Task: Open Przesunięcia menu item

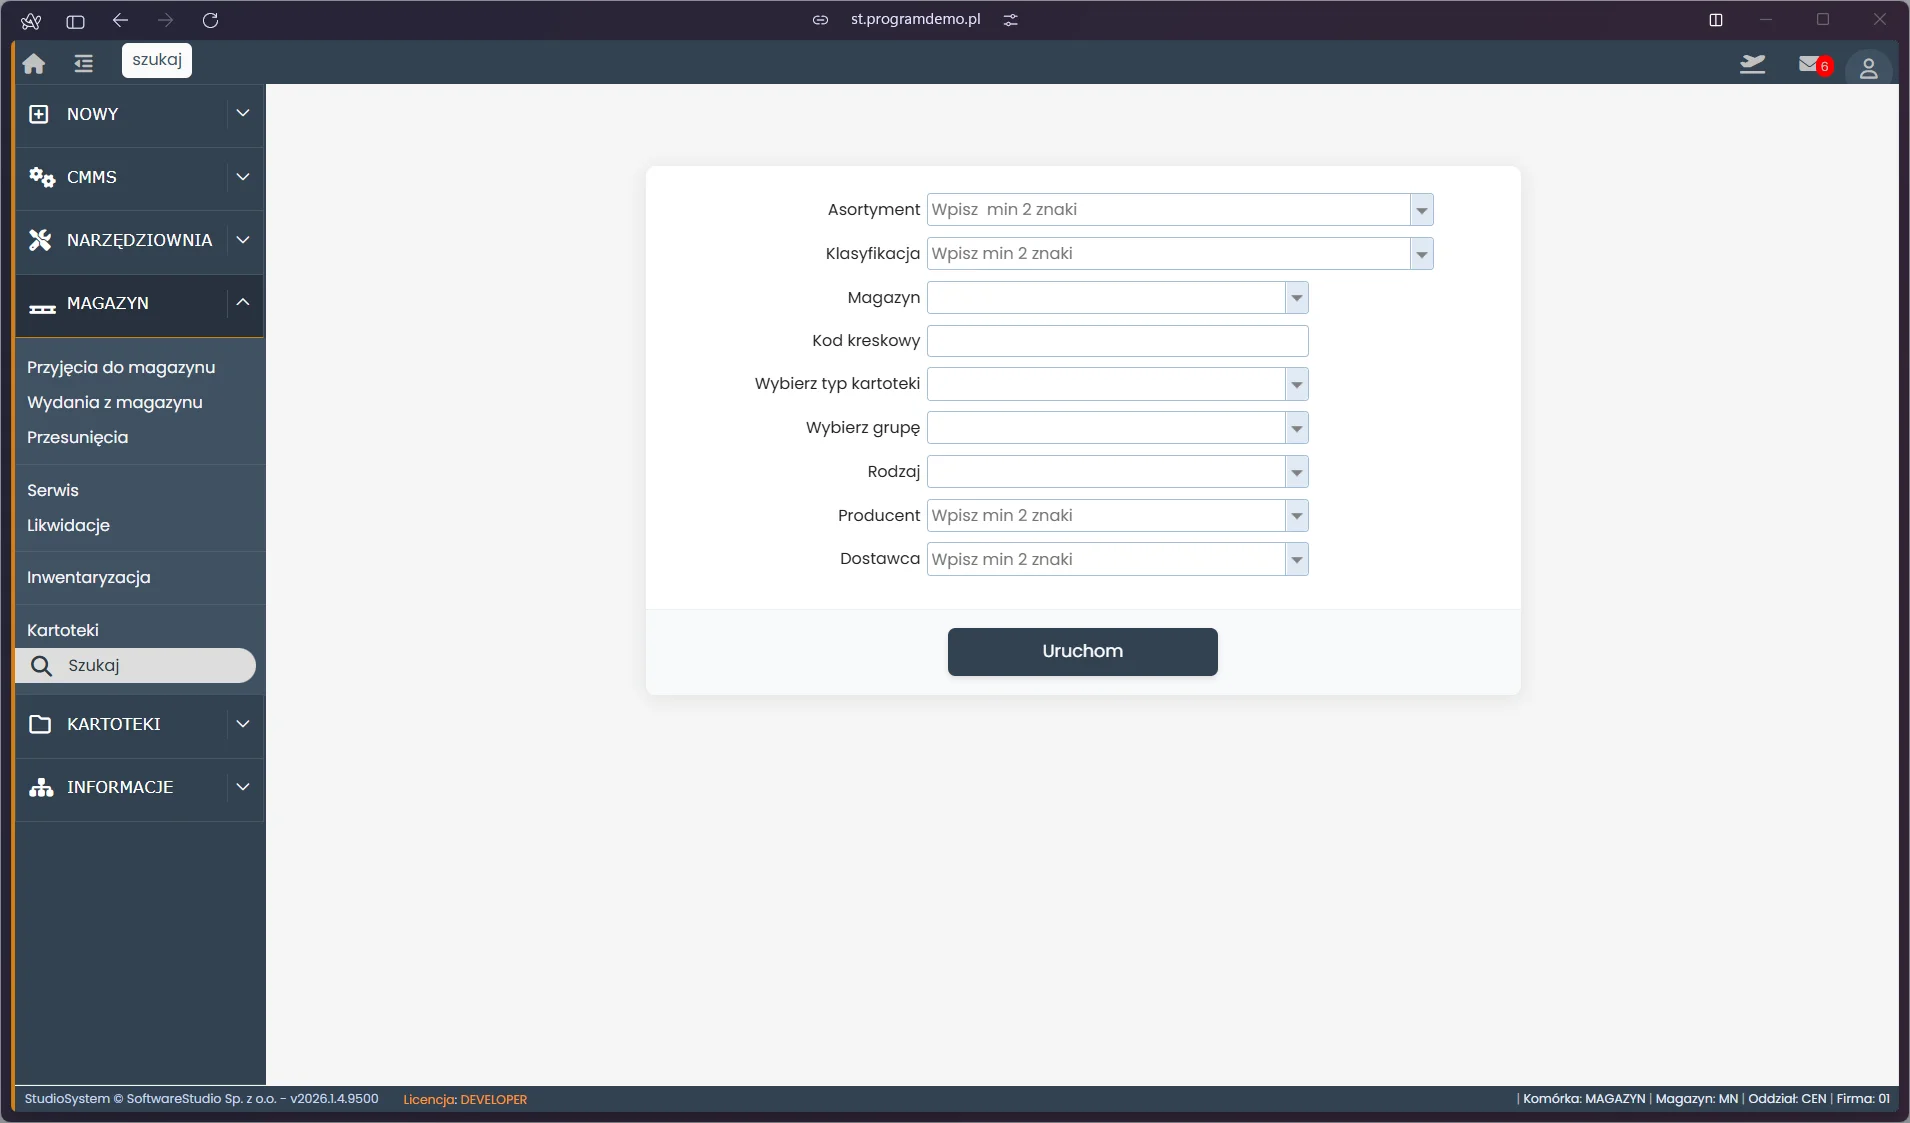Action: tap(78, 437)
